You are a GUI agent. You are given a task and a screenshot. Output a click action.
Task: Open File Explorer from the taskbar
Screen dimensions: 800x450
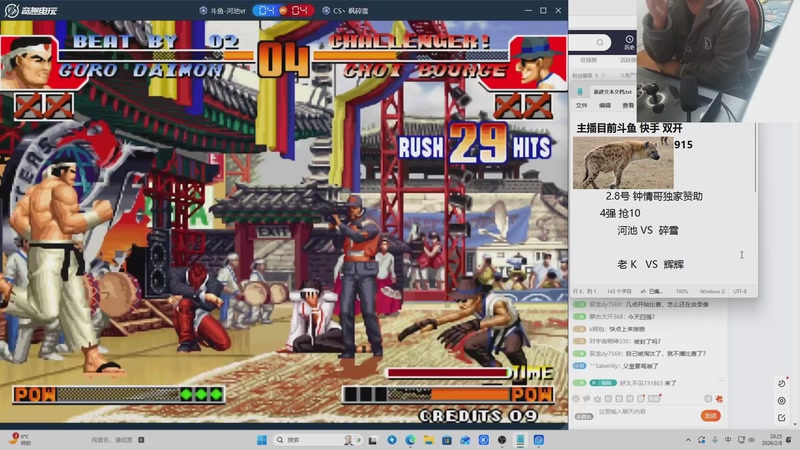[429, 440]
